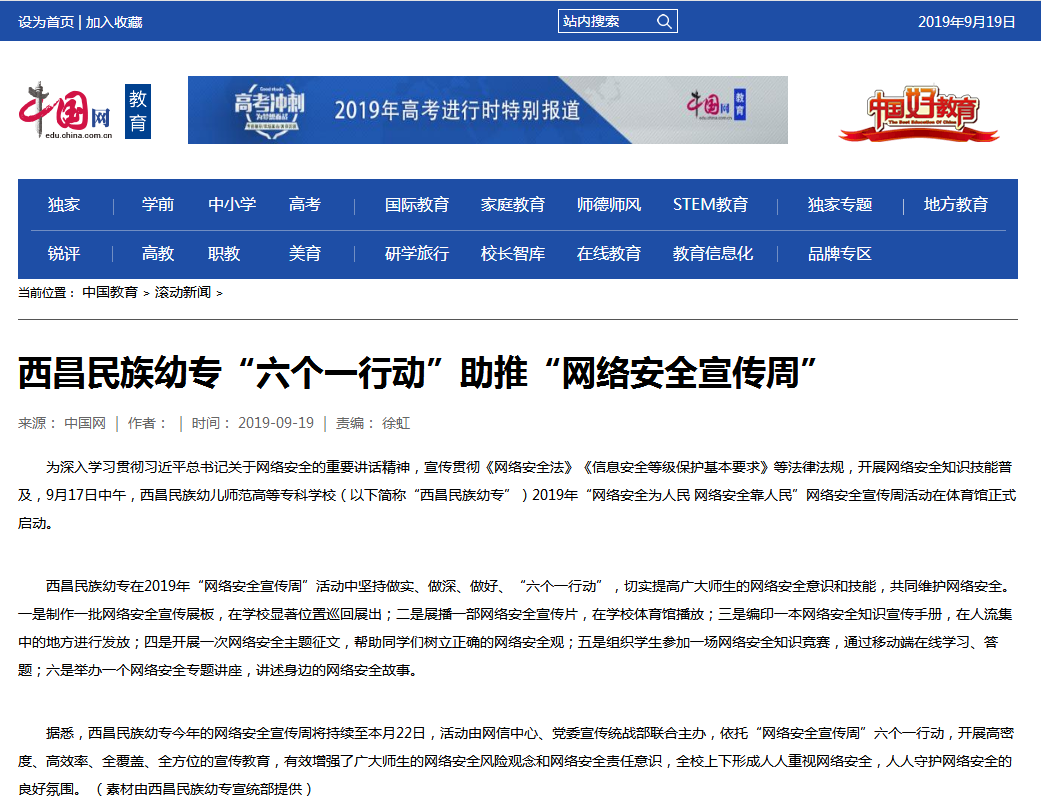Select STEM教育 in the navigation
The width and height of the screenshot is (1041, 802).
click(x=710, y=205)
